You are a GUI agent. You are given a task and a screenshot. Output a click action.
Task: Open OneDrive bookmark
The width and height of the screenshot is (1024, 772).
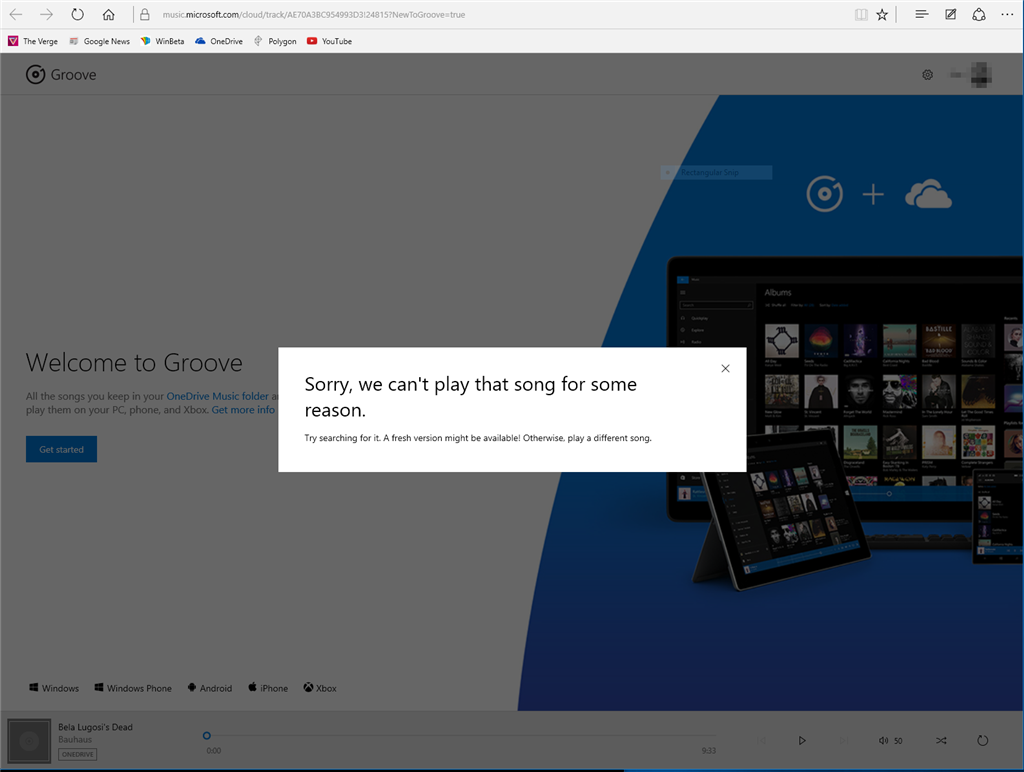(x=219, y=41)
